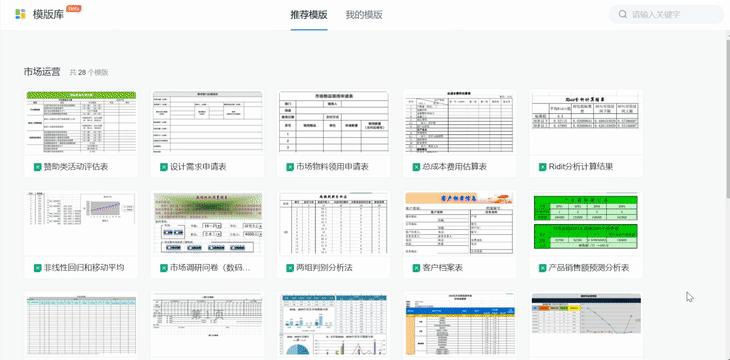
Task: Open the 客户档案表 template thumbnail
Action: 460,223
